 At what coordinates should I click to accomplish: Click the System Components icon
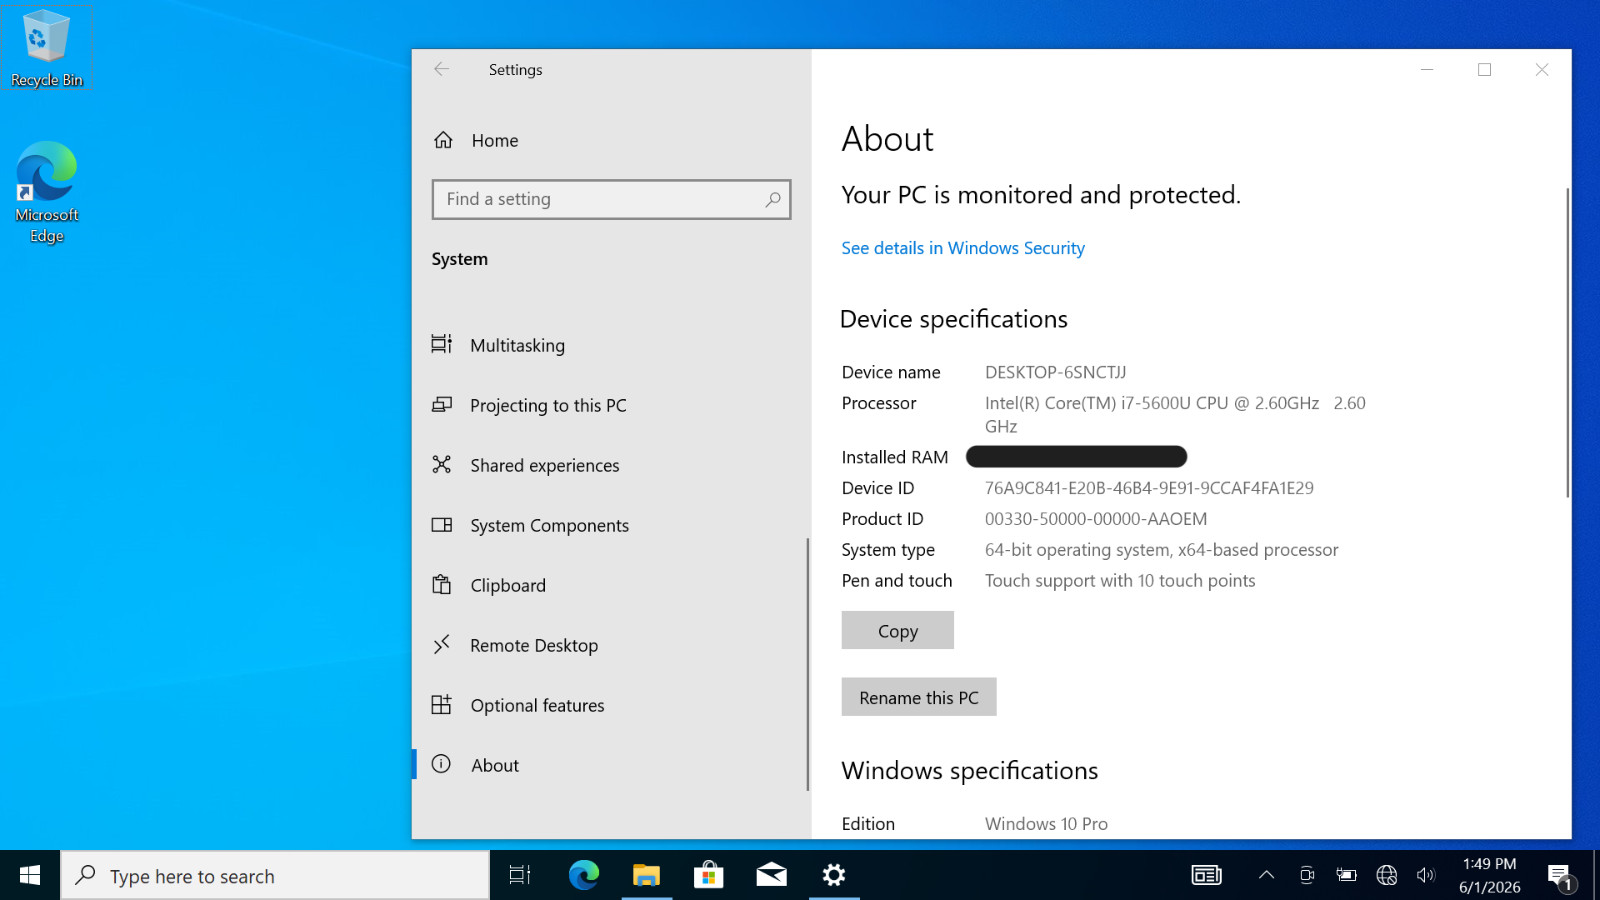[x=441, y=524]
